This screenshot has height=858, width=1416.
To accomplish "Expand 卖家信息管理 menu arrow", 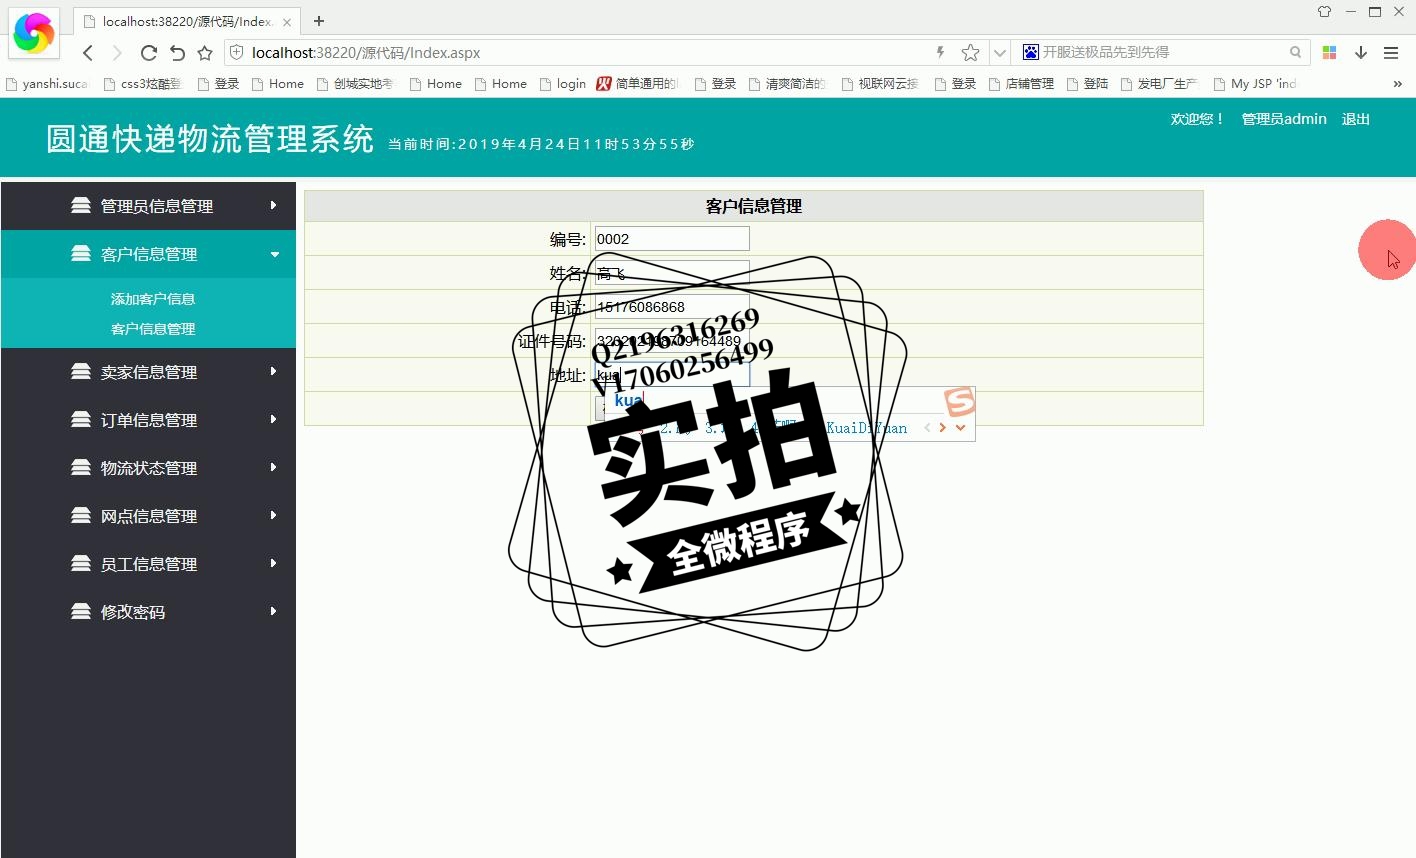I will [274, 371].
